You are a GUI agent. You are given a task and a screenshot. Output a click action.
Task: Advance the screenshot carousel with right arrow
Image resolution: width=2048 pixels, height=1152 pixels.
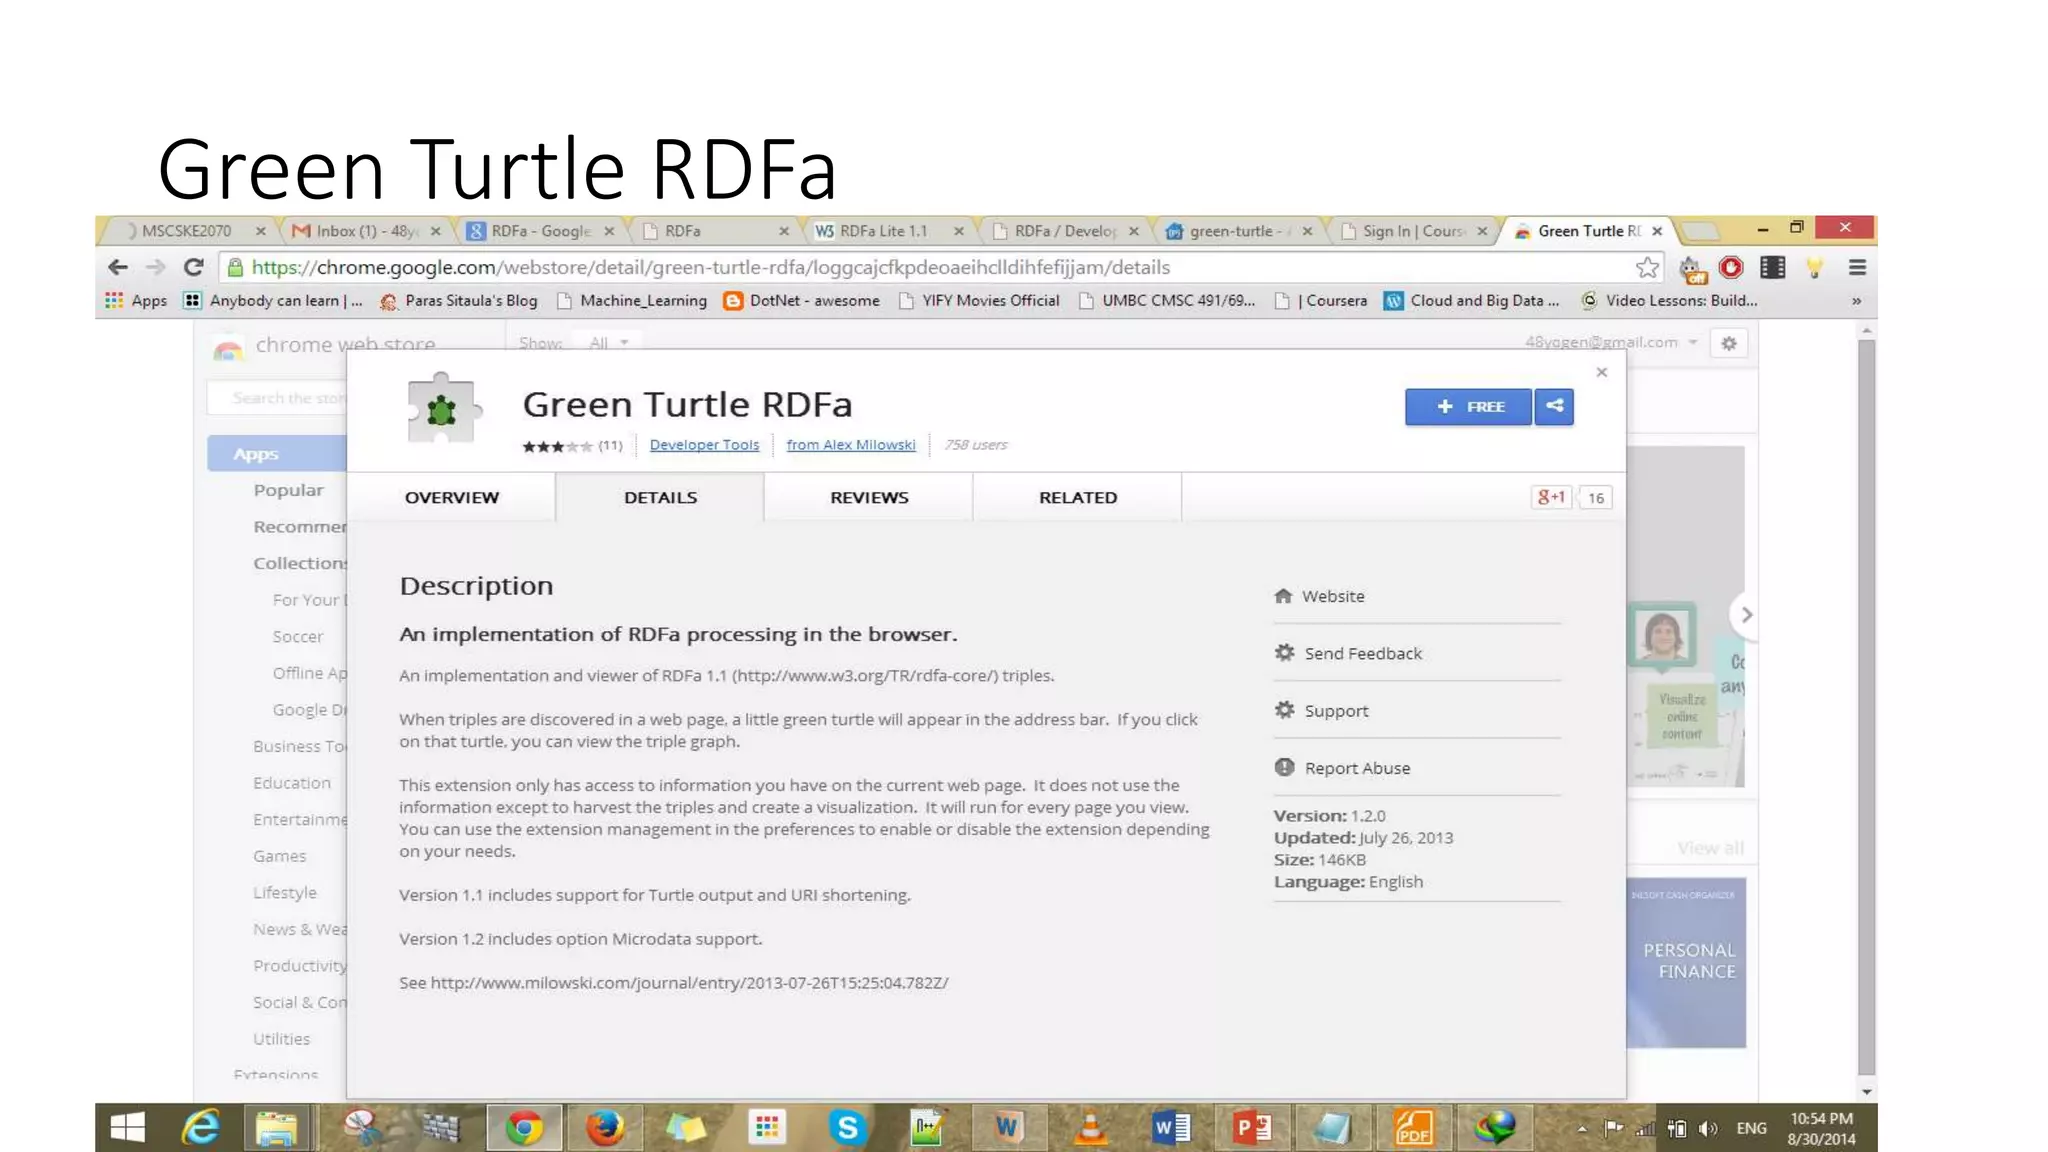1746,615
